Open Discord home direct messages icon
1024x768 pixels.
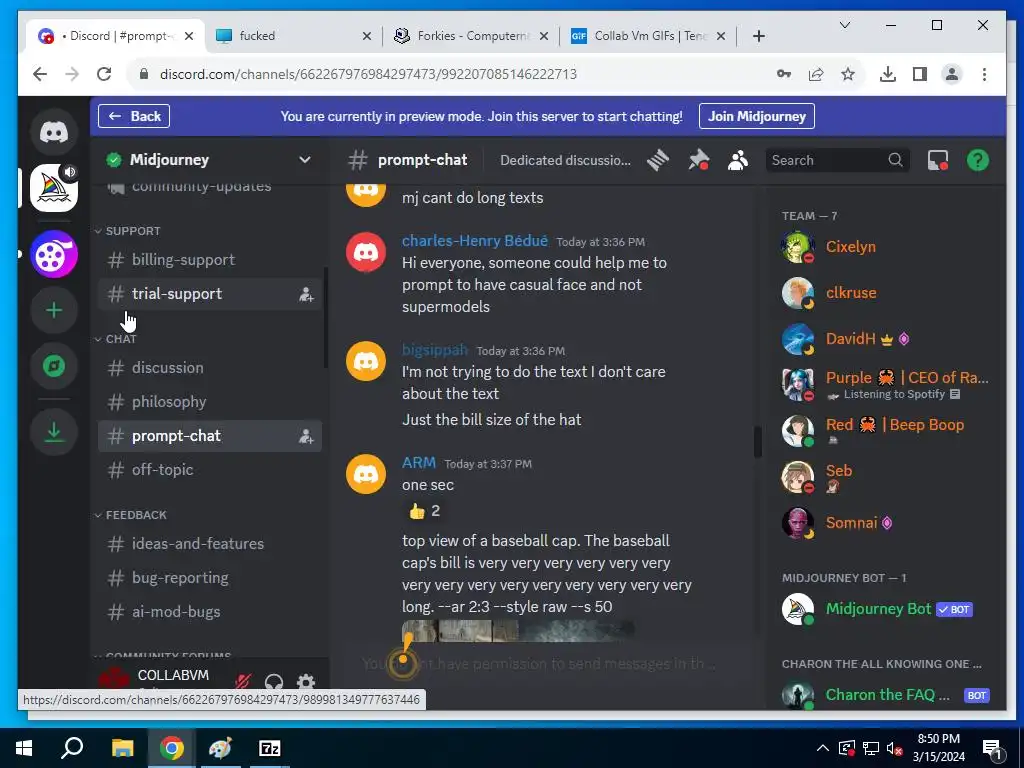(x=54, y=133)
